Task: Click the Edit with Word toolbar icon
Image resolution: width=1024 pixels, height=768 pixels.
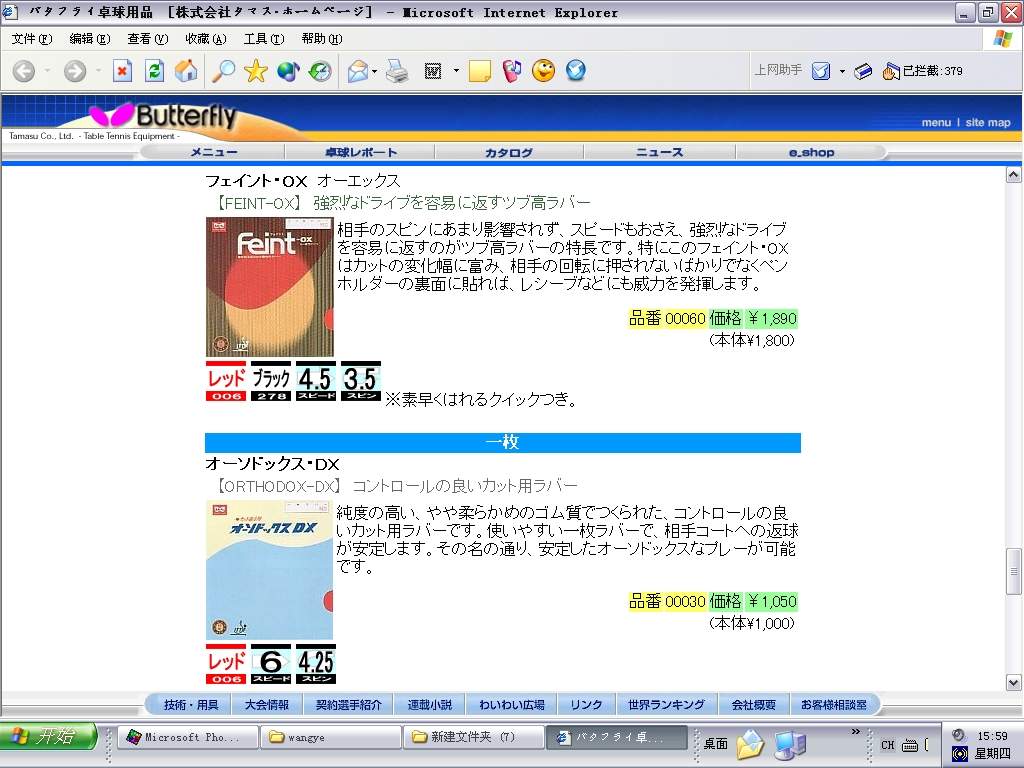Action: click(433, 71)
